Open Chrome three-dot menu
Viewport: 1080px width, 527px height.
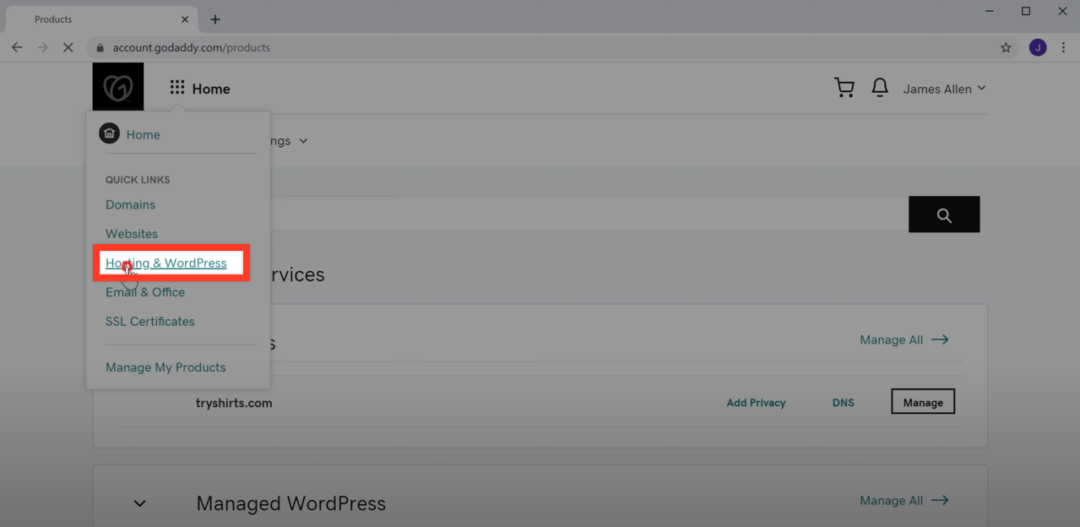[x=1063, y=47]
